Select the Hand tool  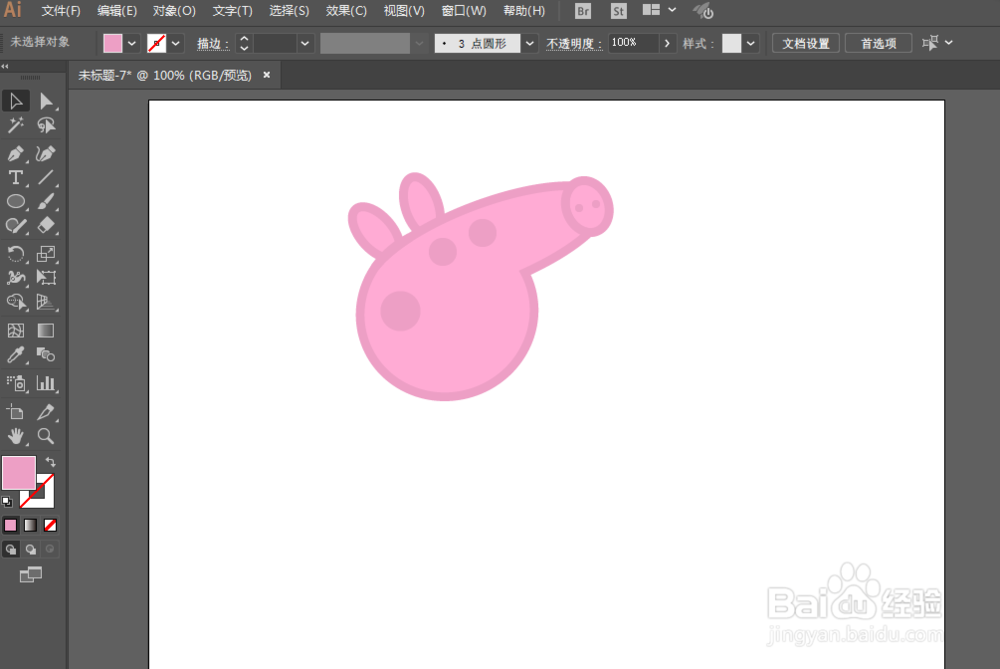pos(15,436)
